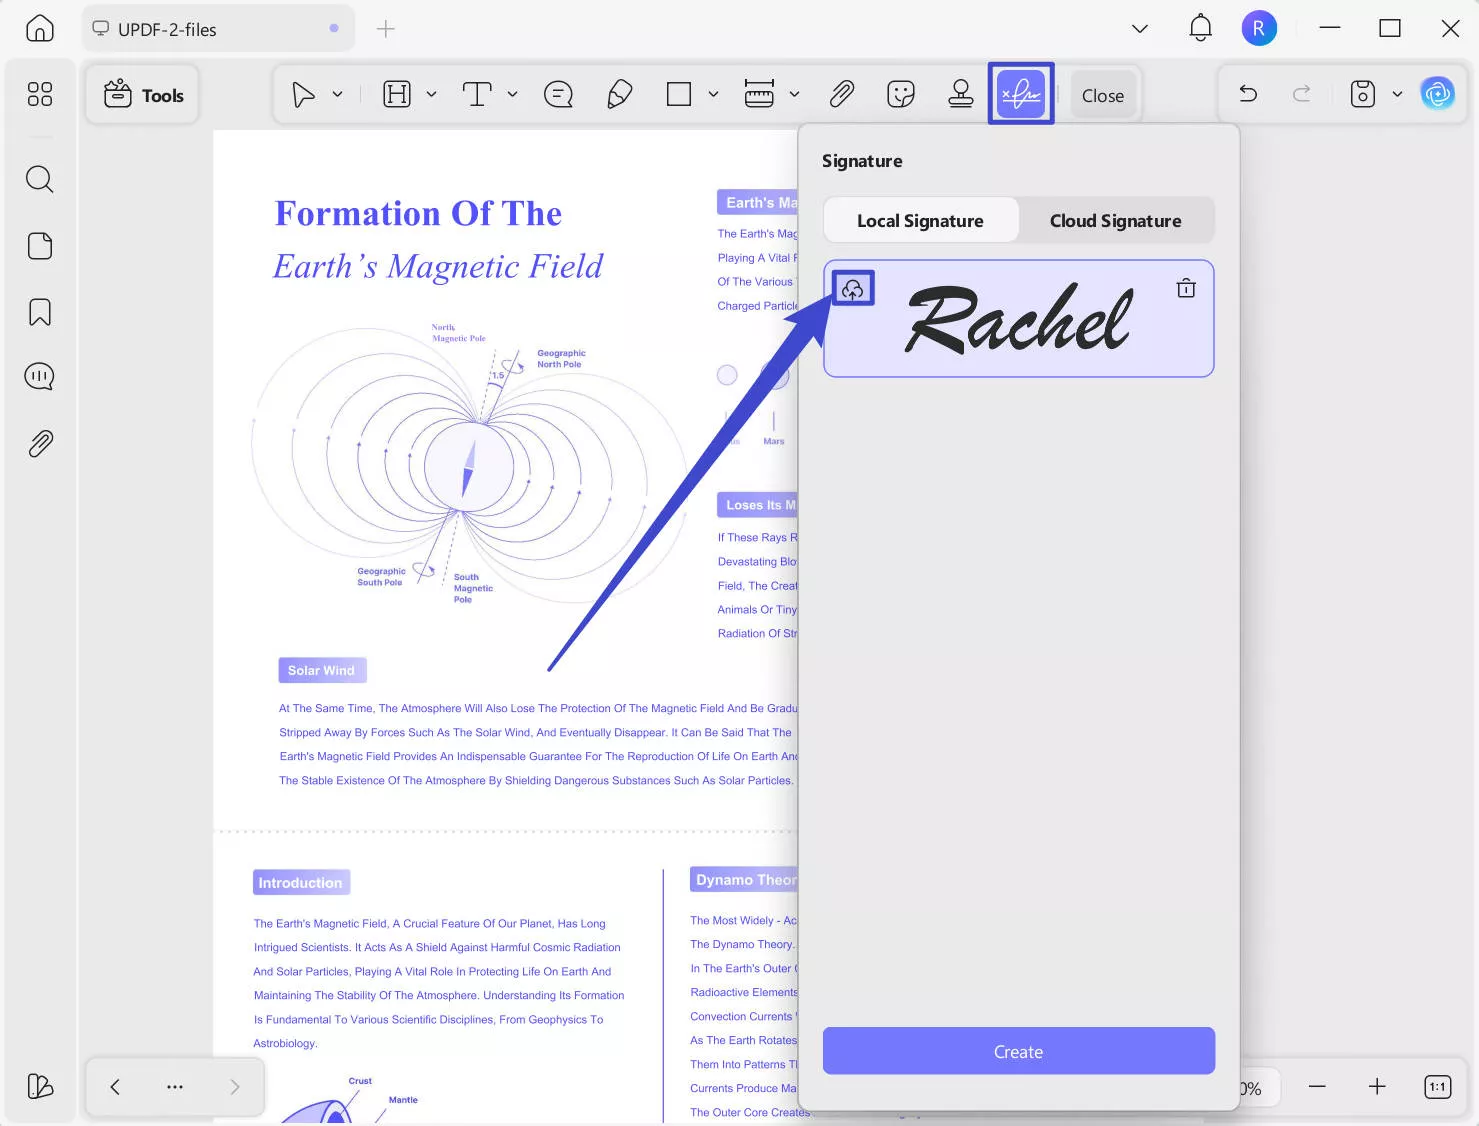This screenshot has height=1126, width=1479.
Task: Expand the highlight tool dropdown arrow
Action: [x=432, y=94]
